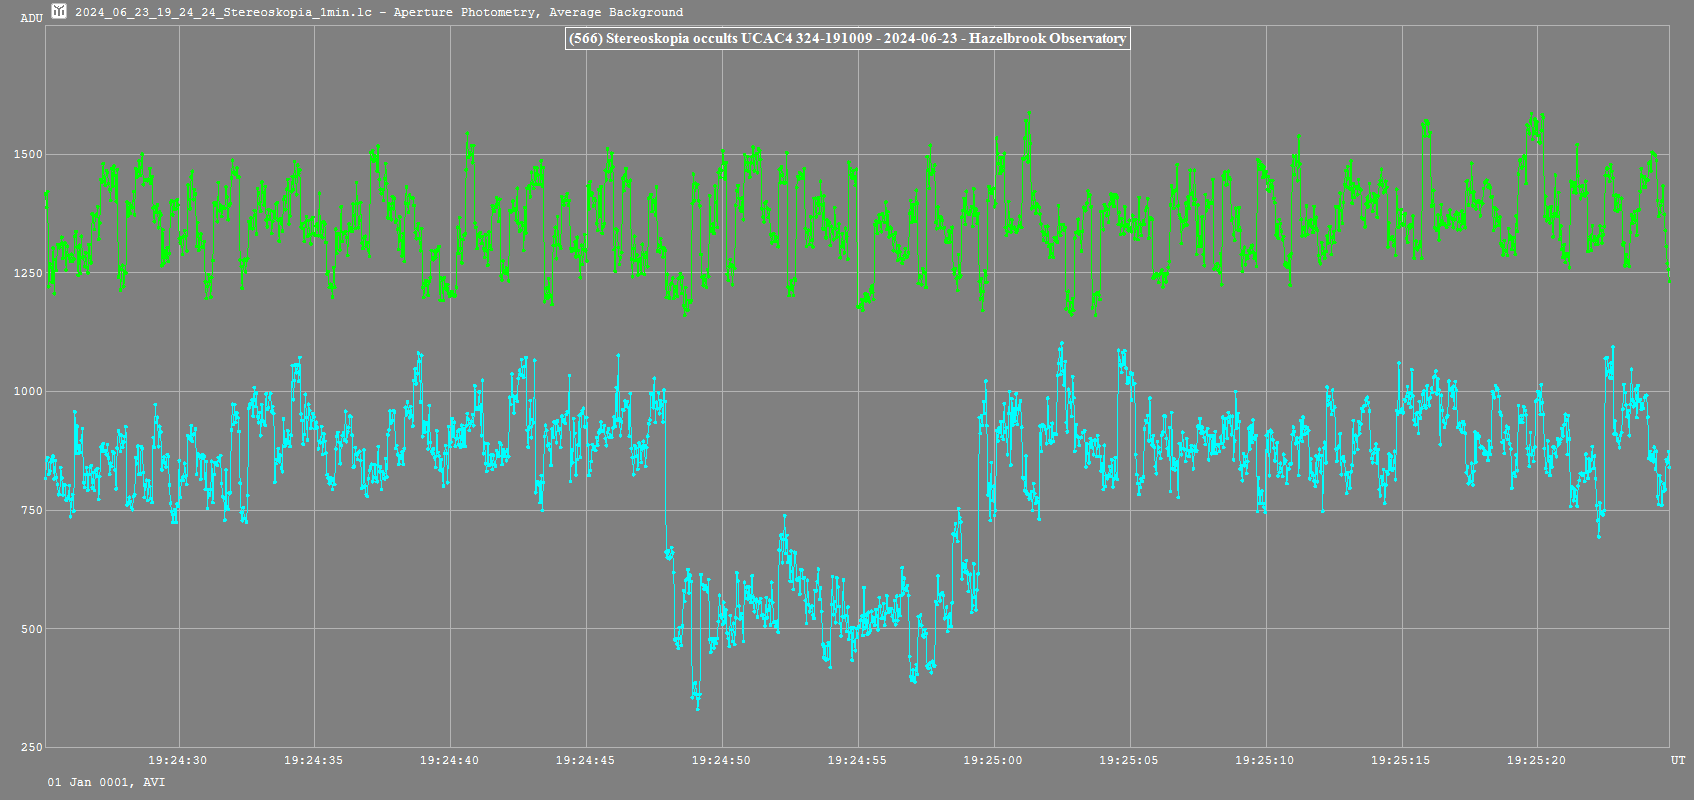Click the UT axis label
This screenshot has height=800, width=1694.
[x=1678, y=760]
